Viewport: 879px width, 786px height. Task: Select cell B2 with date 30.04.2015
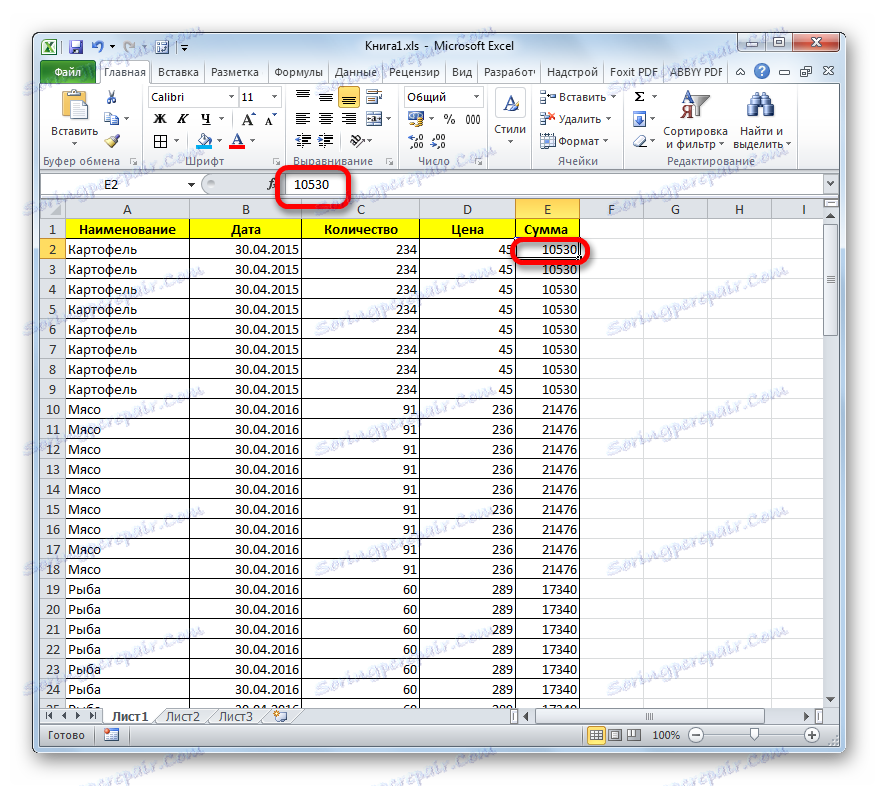(x=245, y=249)
